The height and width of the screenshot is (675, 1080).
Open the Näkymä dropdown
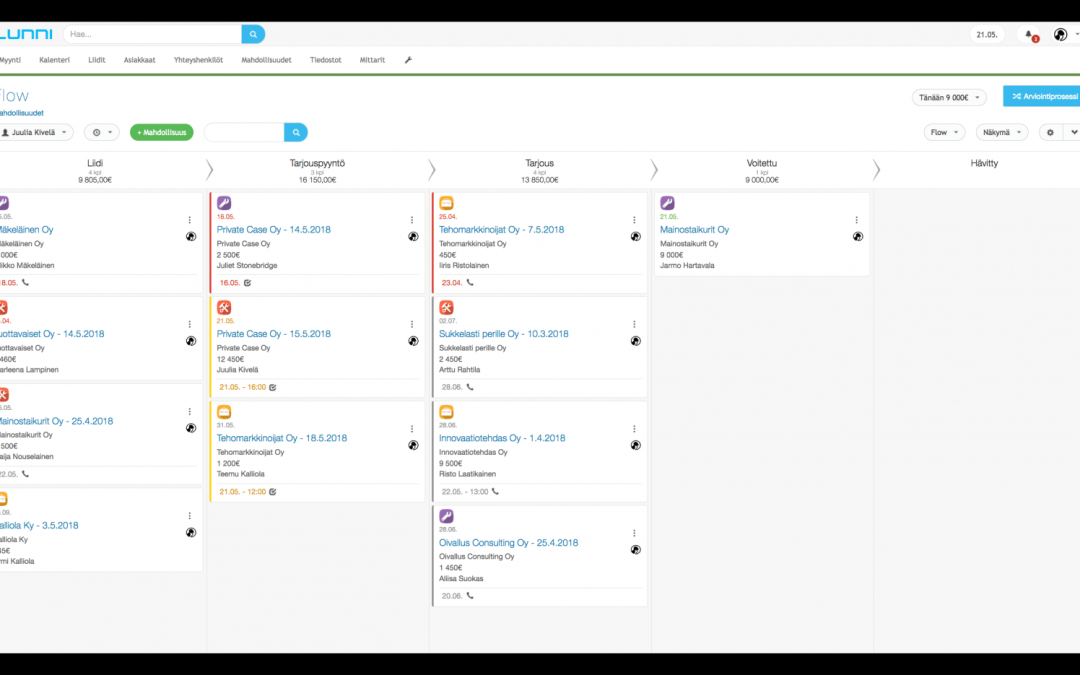pyautogui.click(x=1002, y=132)
